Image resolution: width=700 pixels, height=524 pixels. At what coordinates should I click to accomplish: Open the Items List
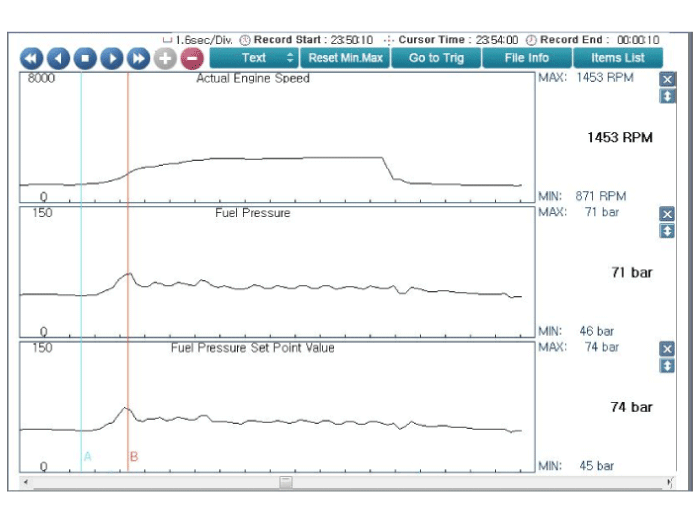click(617, 58)
